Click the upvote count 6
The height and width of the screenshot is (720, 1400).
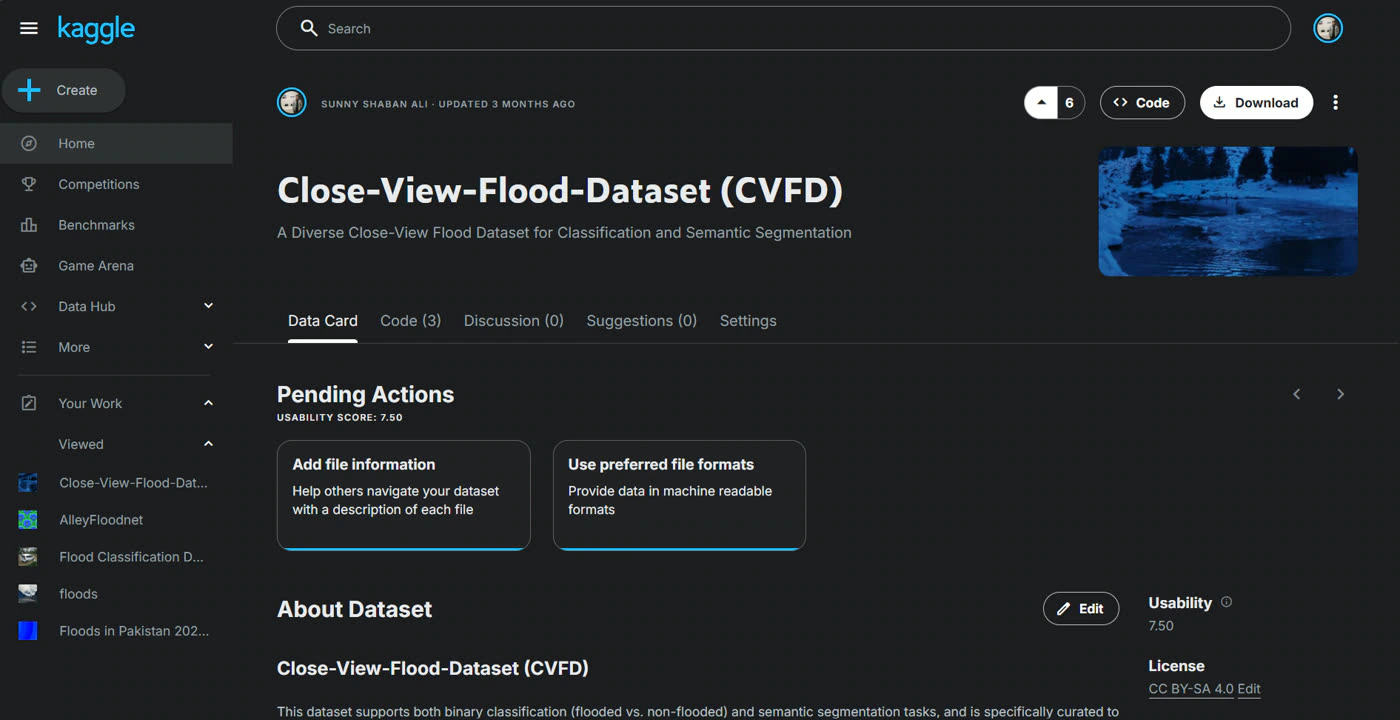[x=1070, y=103]
